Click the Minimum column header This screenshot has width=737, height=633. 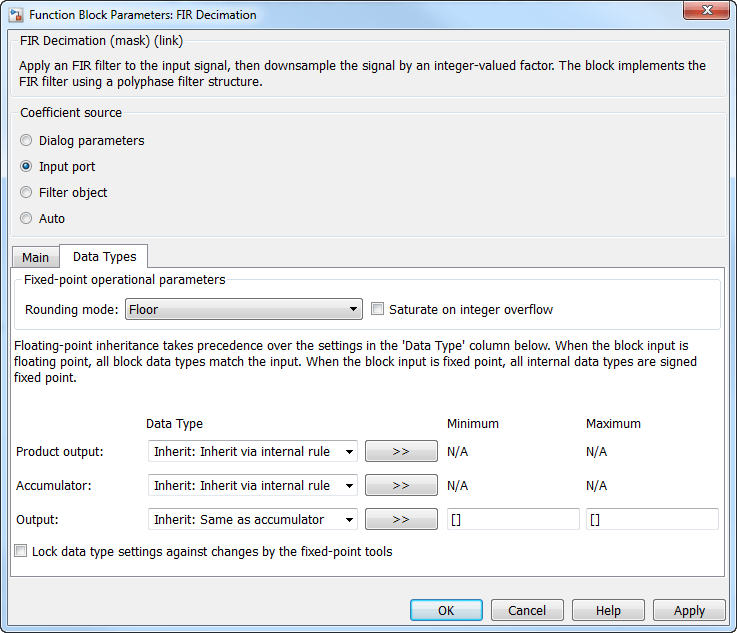[x=473, y=424]
